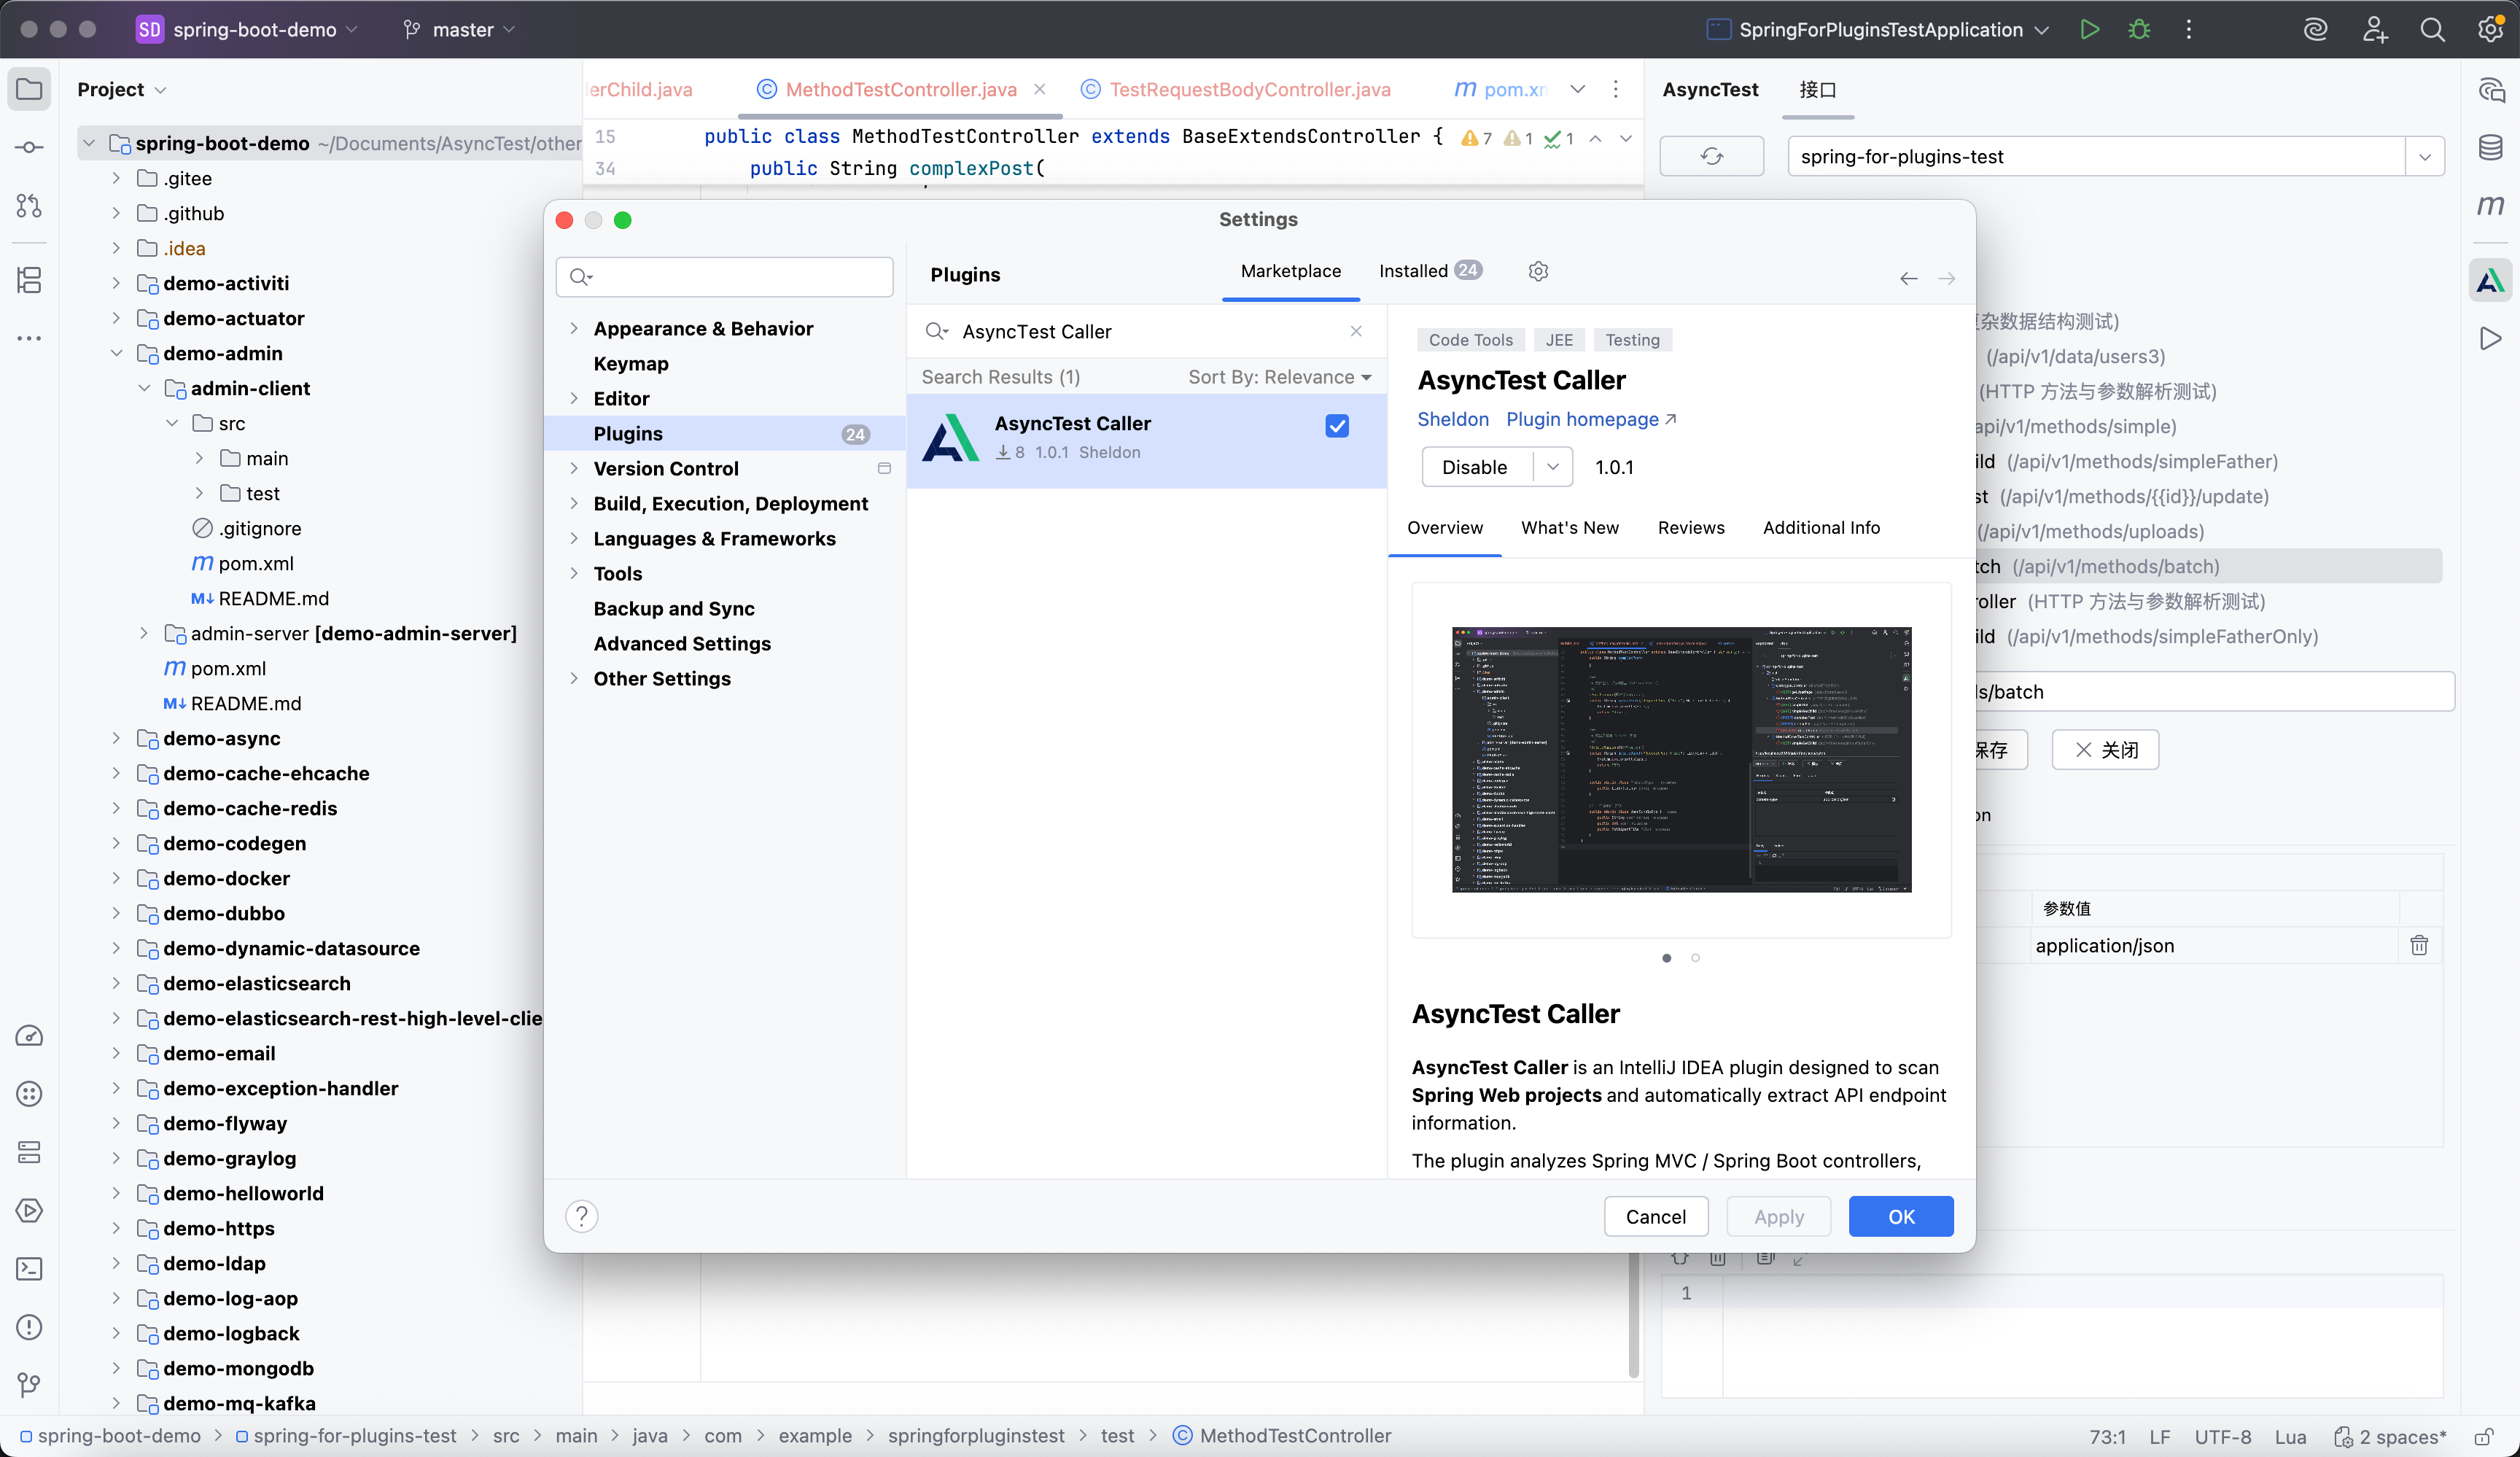Run SpringForPluginsTestApplication with play icon
The width and height of the screenshot is (2520, 1457).
pos(2089,29)
